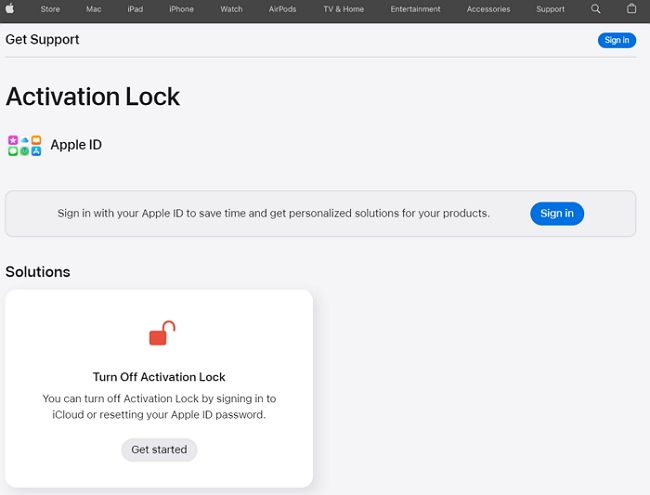The width and height of the screenshot is (650, 495).
Task: Click the Apple ID label text
Action: click(76, 145)
